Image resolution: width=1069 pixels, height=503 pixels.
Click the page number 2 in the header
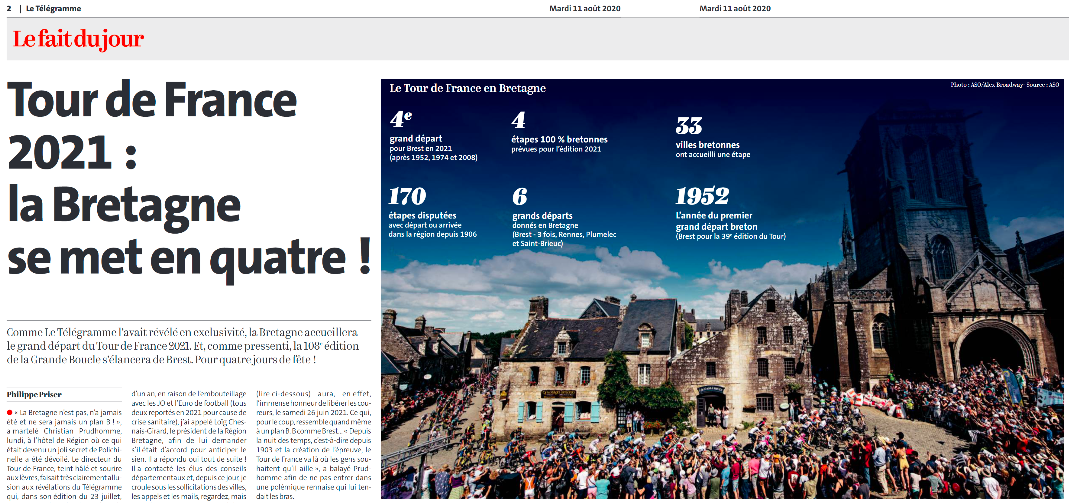tap(8, 8)
